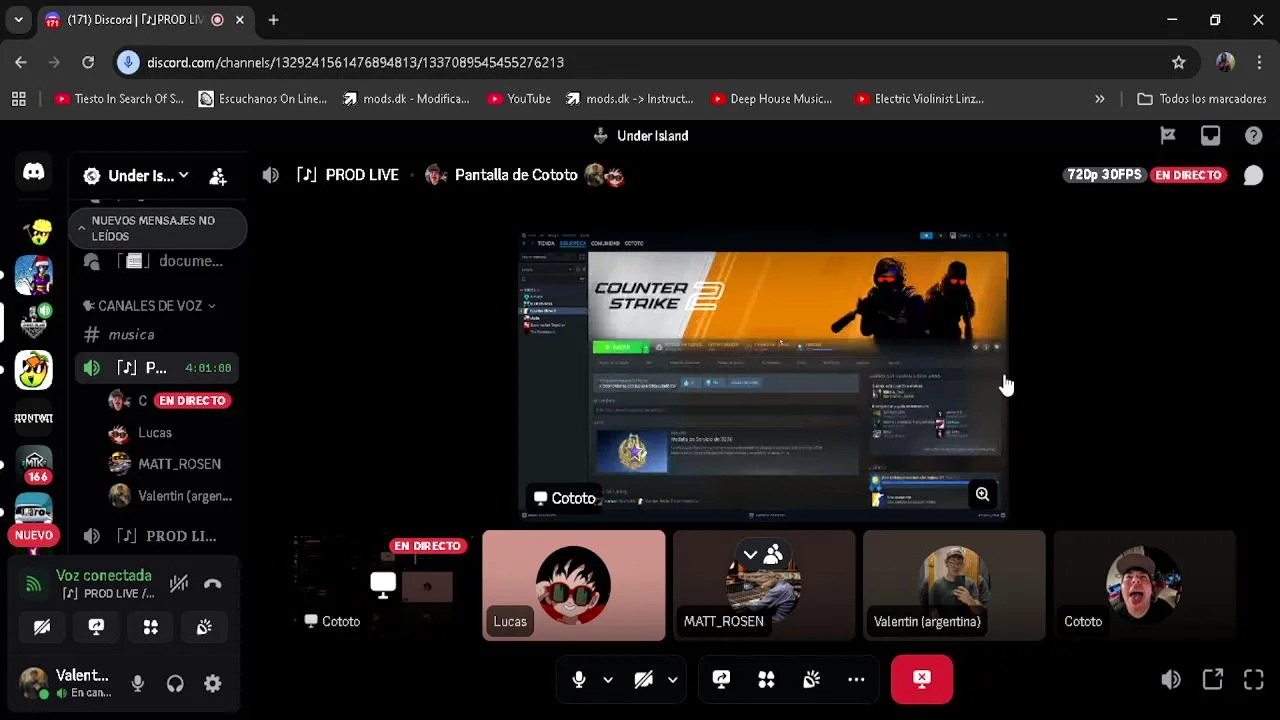Show chat via speech bubble icon
Image resolution: width=1280 pixels, height=720 pixels.
coord(1253,175)
